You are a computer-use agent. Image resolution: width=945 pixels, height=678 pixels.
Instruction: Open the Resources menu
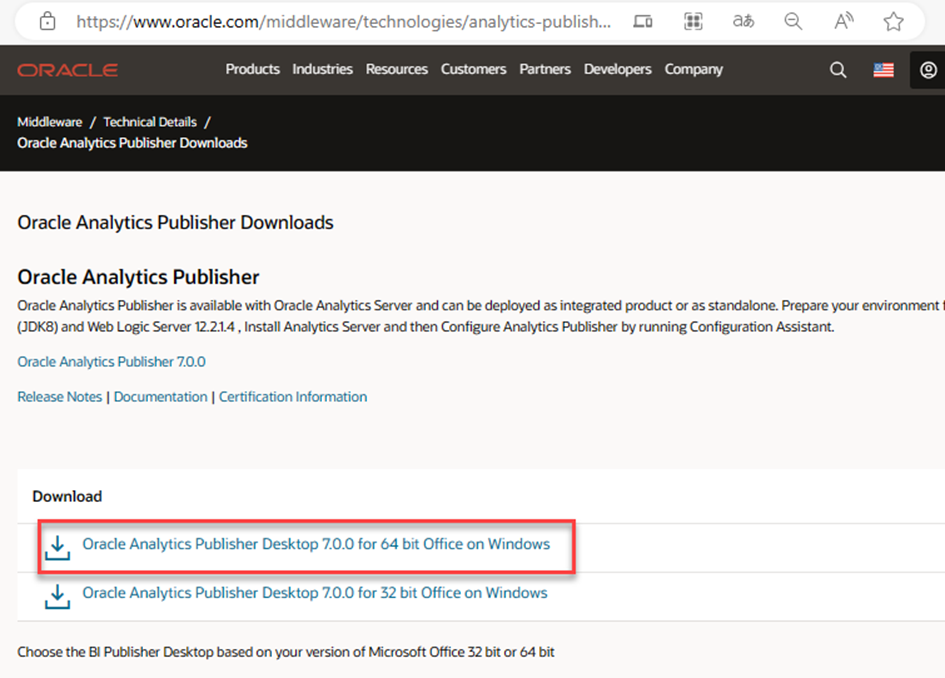click(397, 69)
